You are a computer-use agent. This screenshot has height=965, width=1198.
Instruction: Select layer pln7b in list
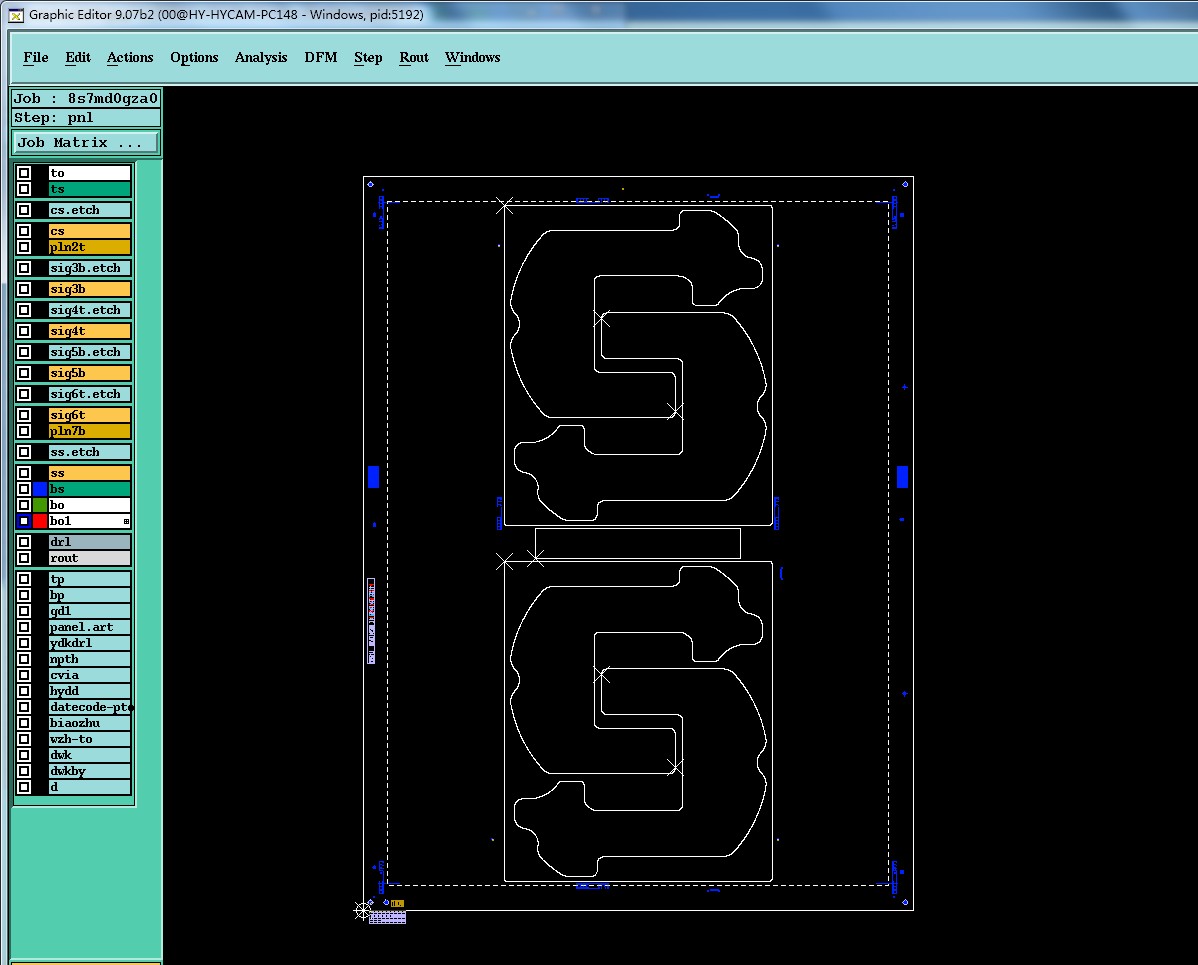click(x=89, y=432)
